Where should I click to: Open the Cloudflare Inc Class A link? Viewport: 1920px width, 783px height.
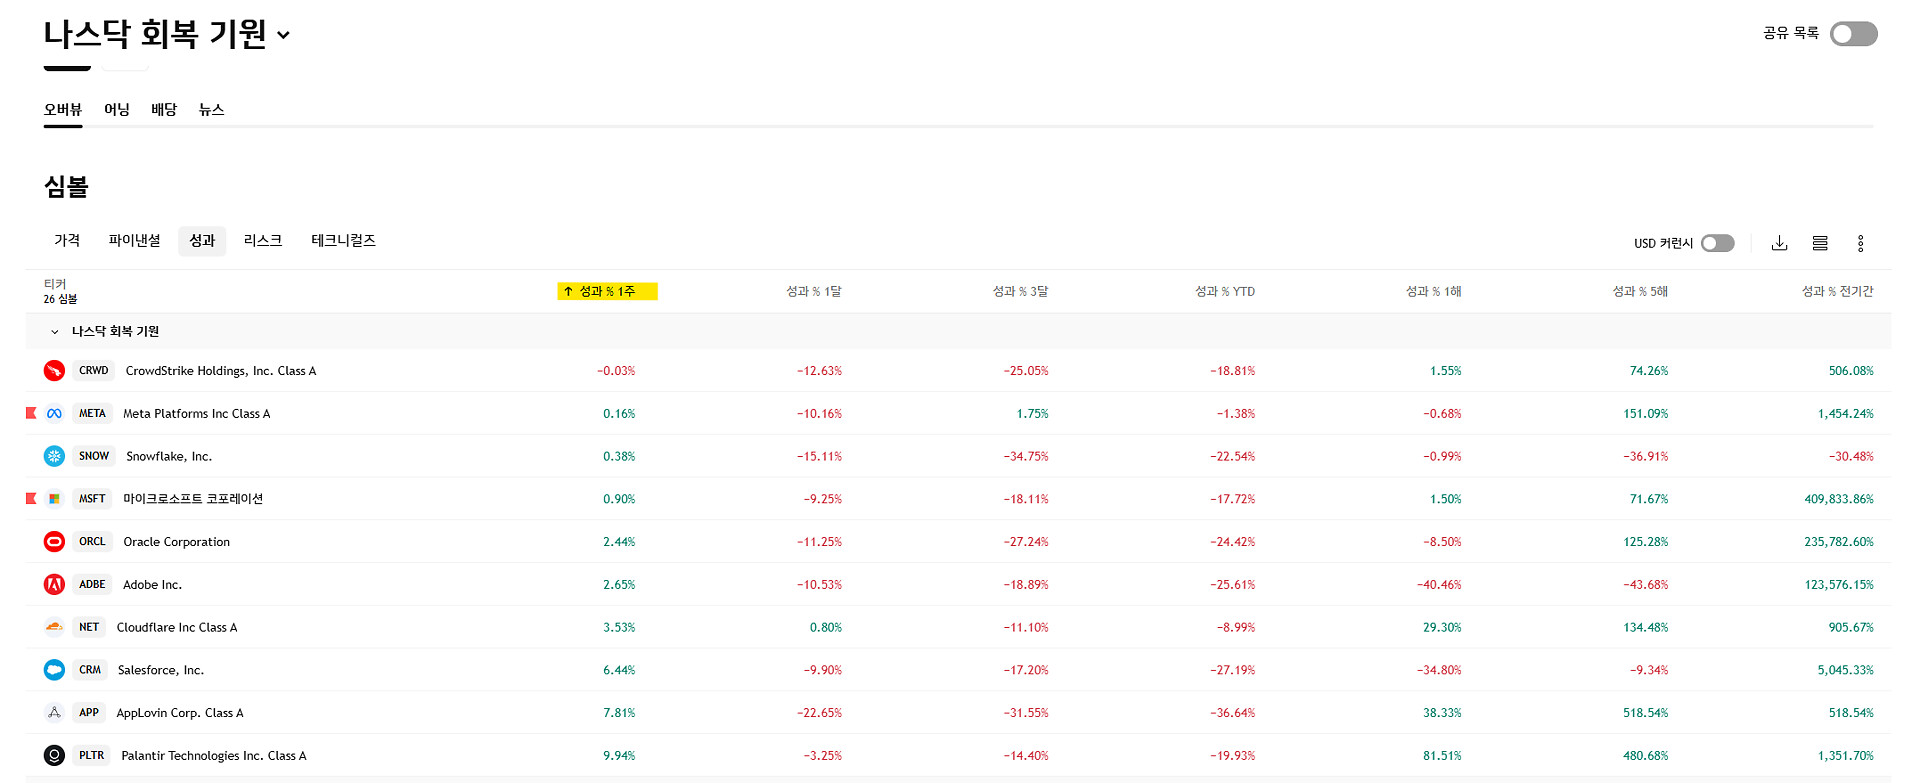(177, 628)
